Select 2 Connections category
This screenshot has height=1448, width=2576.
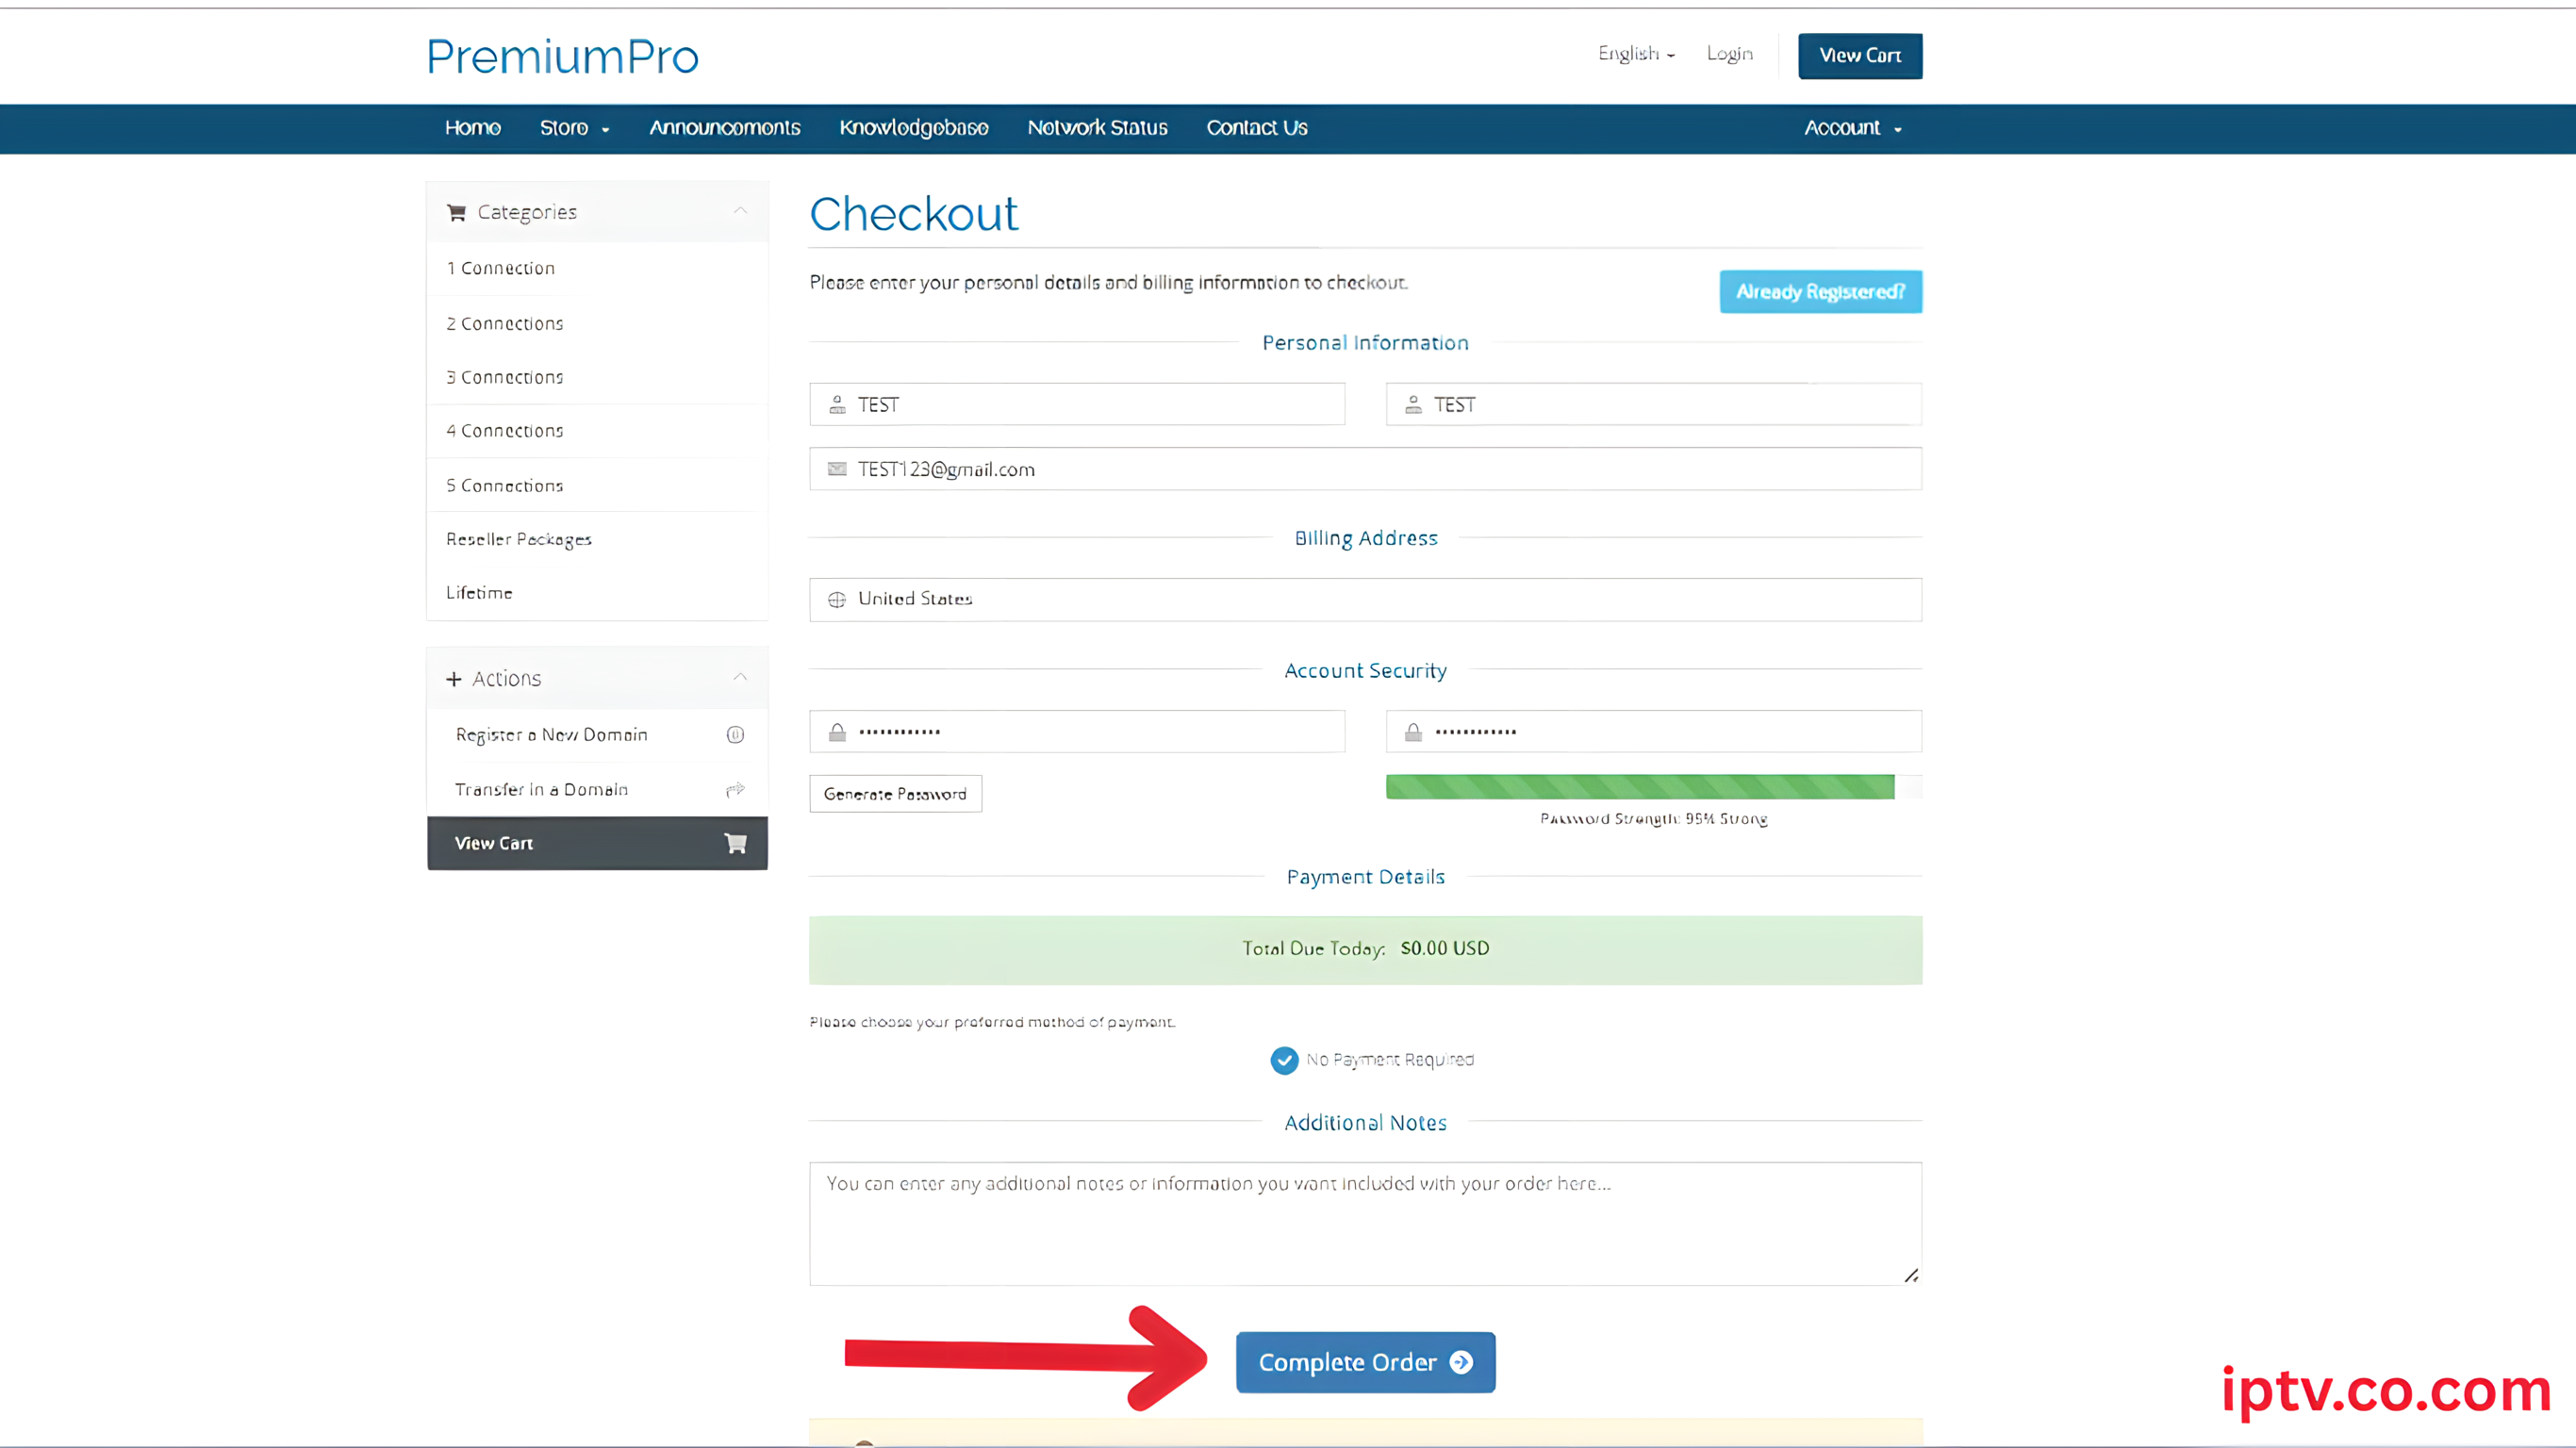(597, 323)
